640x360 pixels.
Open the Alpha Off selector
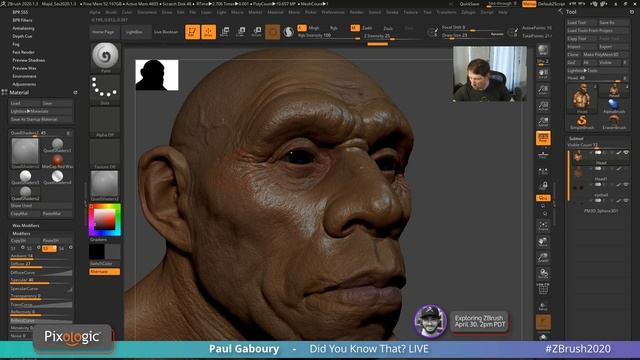pyautogui.click(x=105, y=122)
